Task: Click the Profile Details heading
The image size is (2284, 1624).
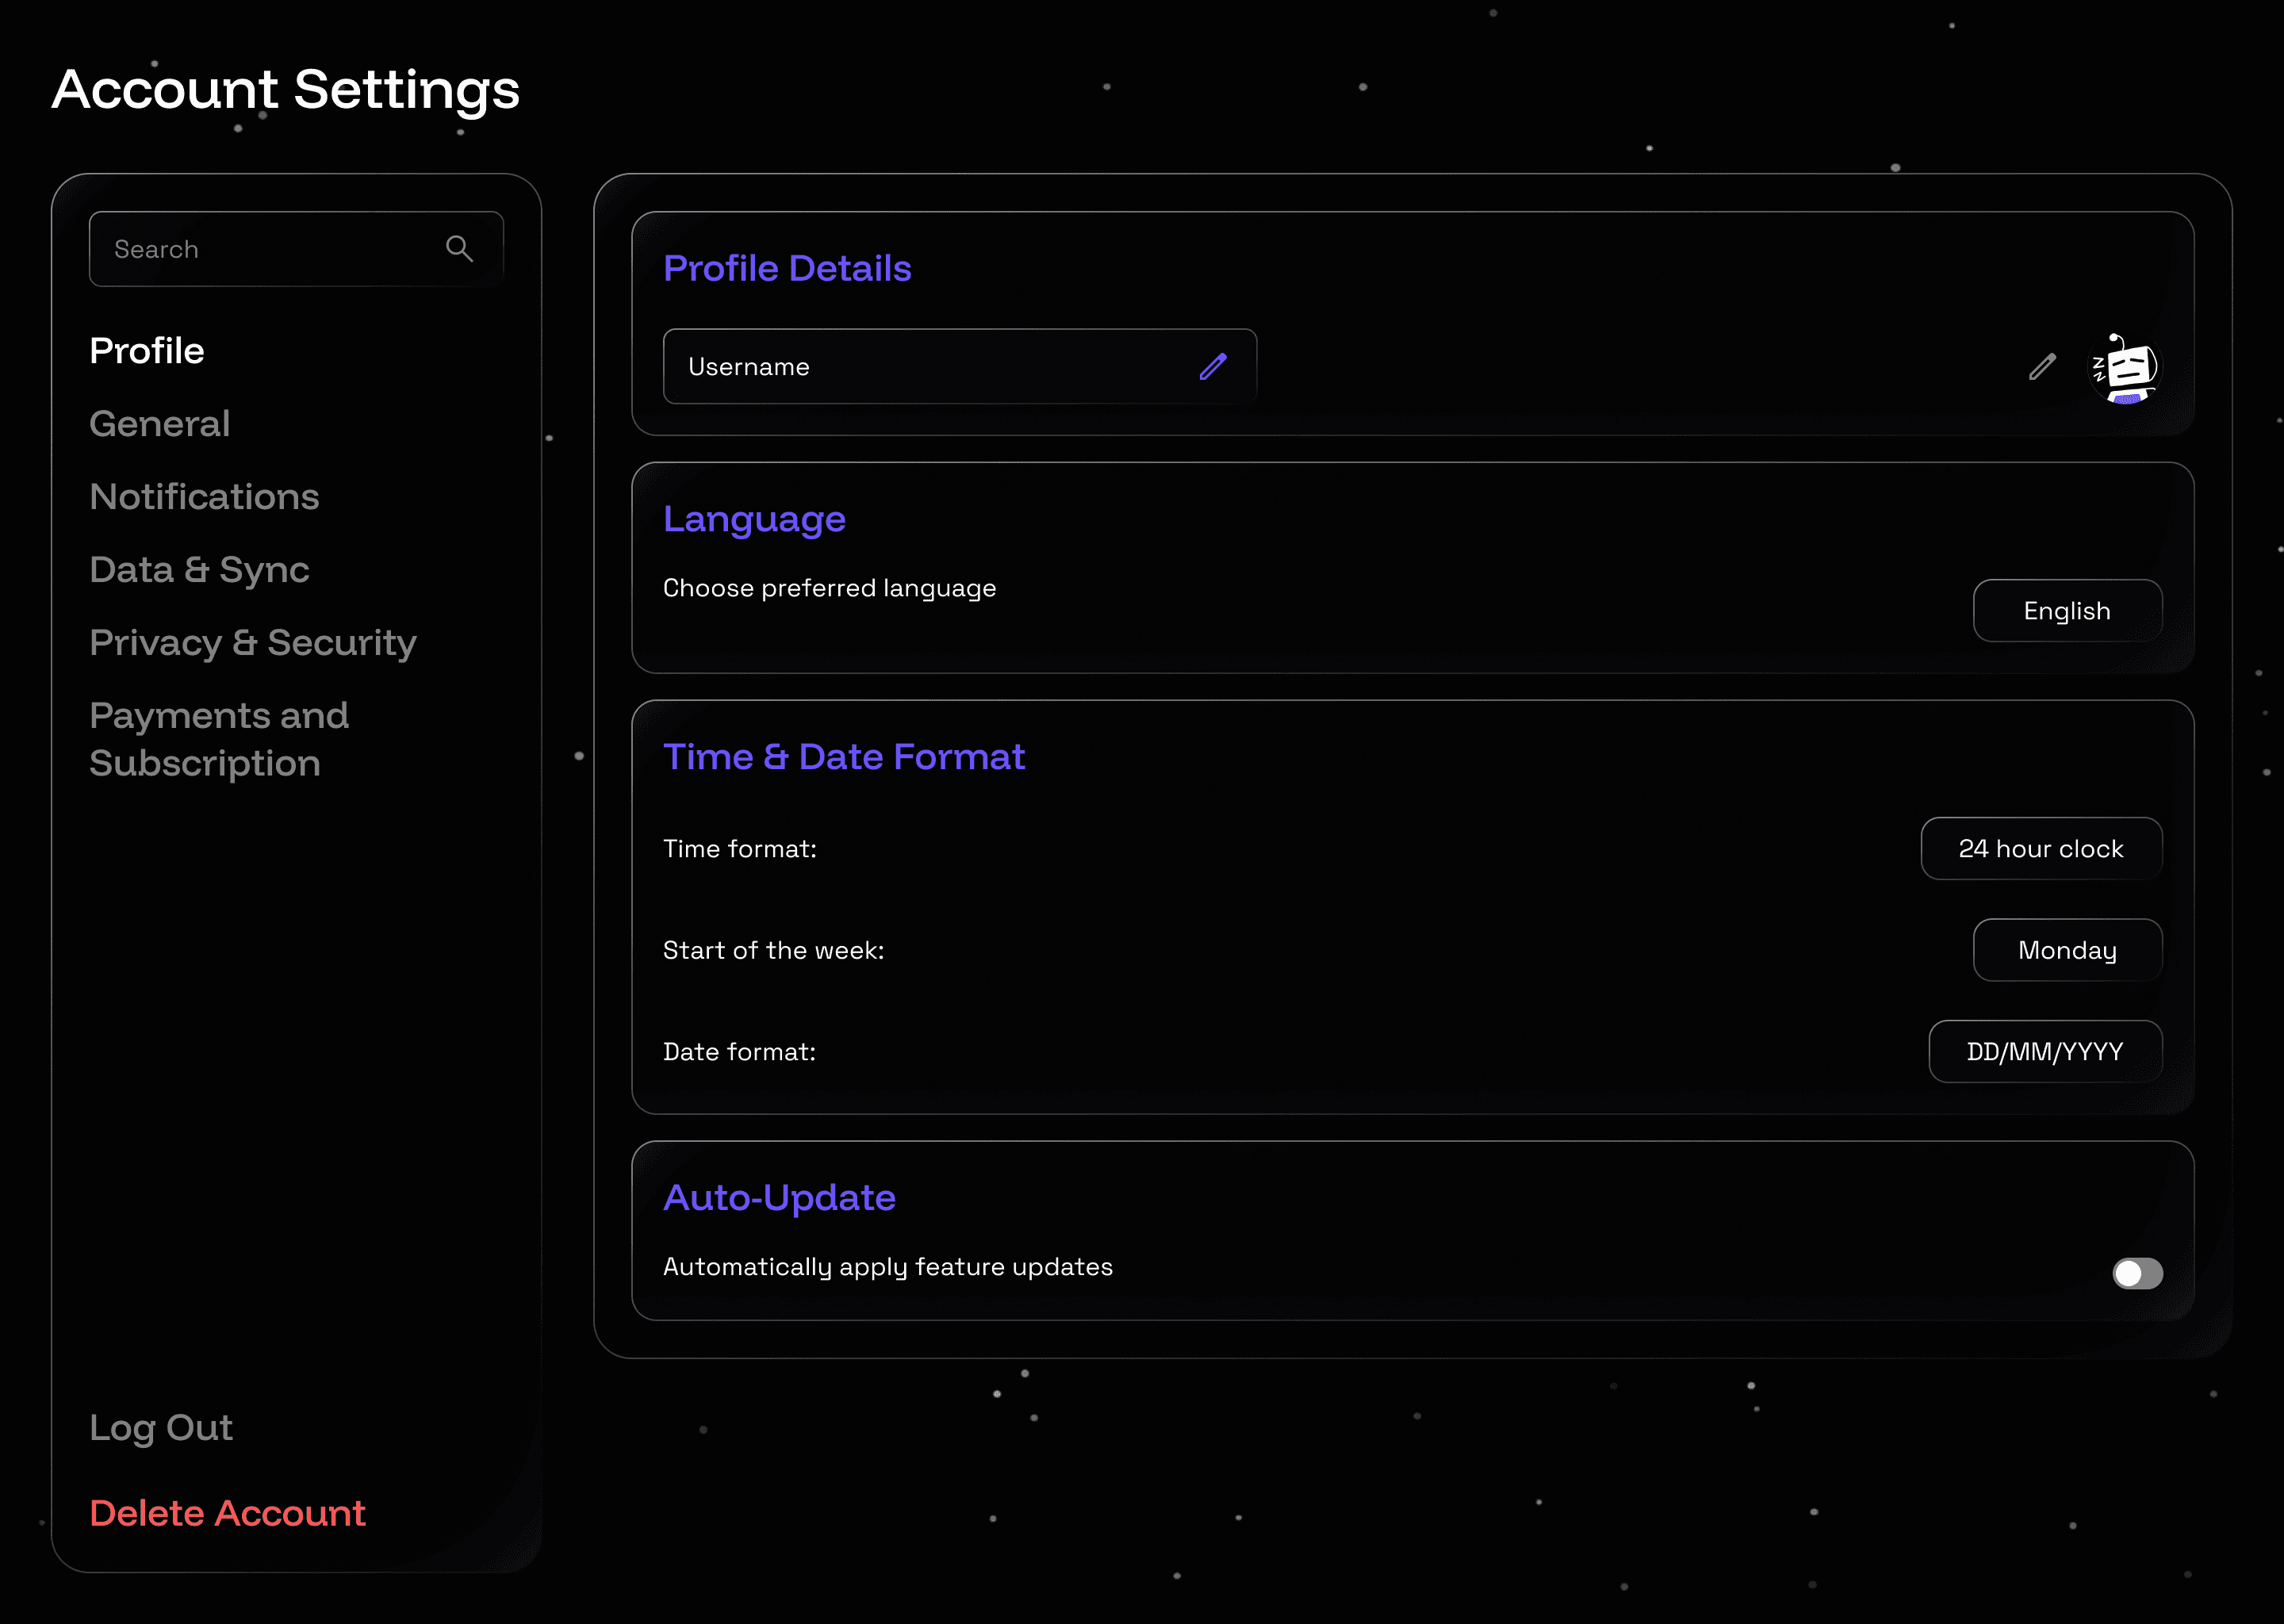Action: point(787,268)
